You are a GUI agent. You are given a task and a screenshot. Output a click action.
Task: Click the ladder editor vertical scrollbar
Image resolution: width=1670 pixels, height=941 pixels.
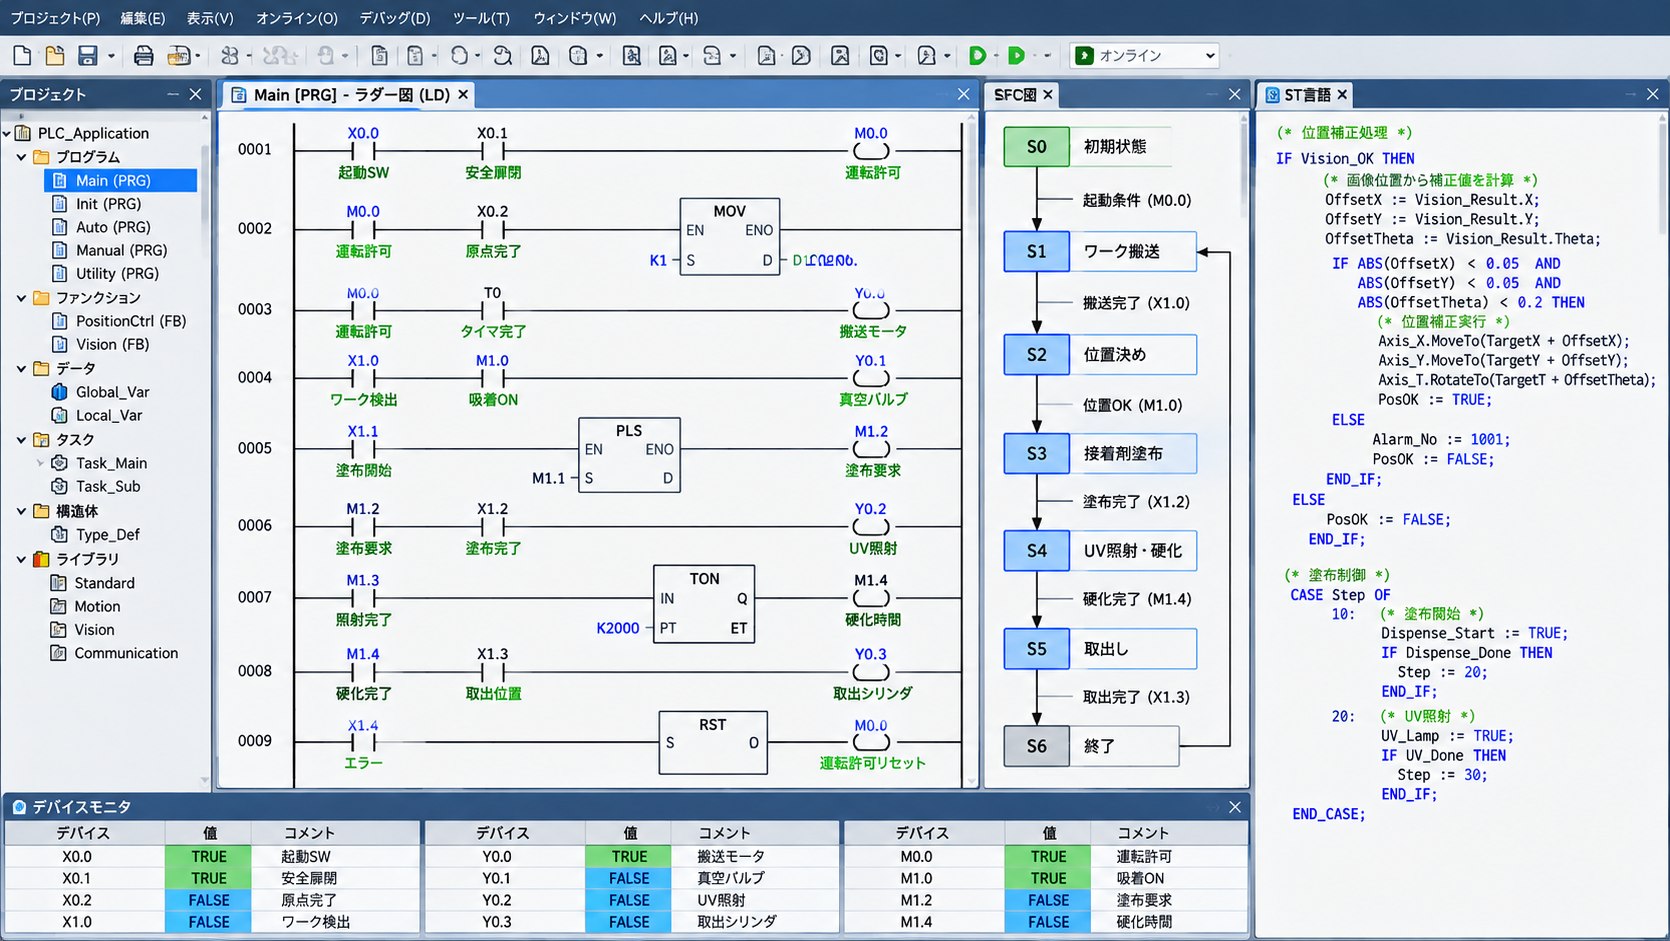971,450
